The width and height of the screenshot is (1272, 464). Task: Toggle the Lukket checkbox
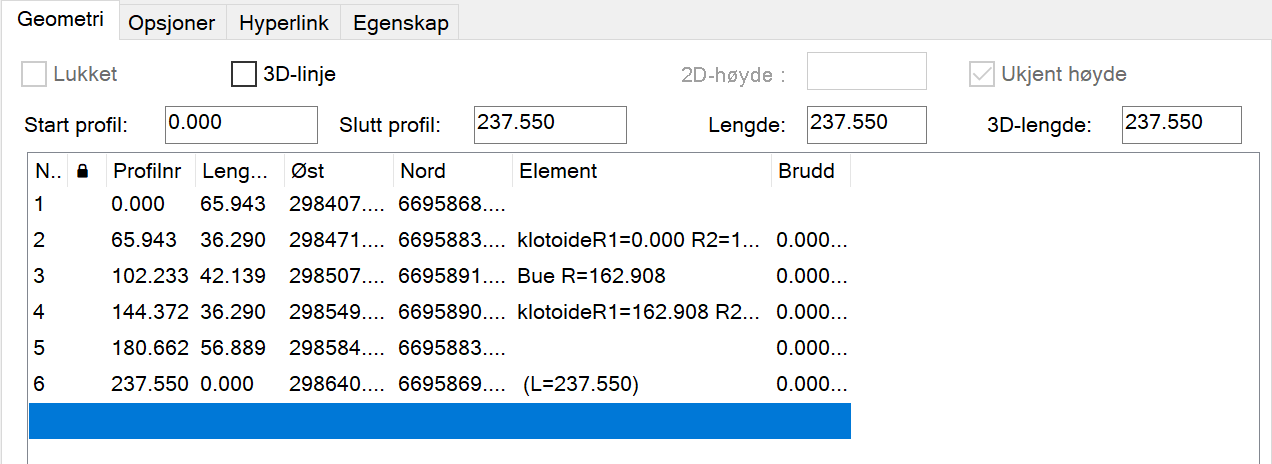tap(35, 74)
